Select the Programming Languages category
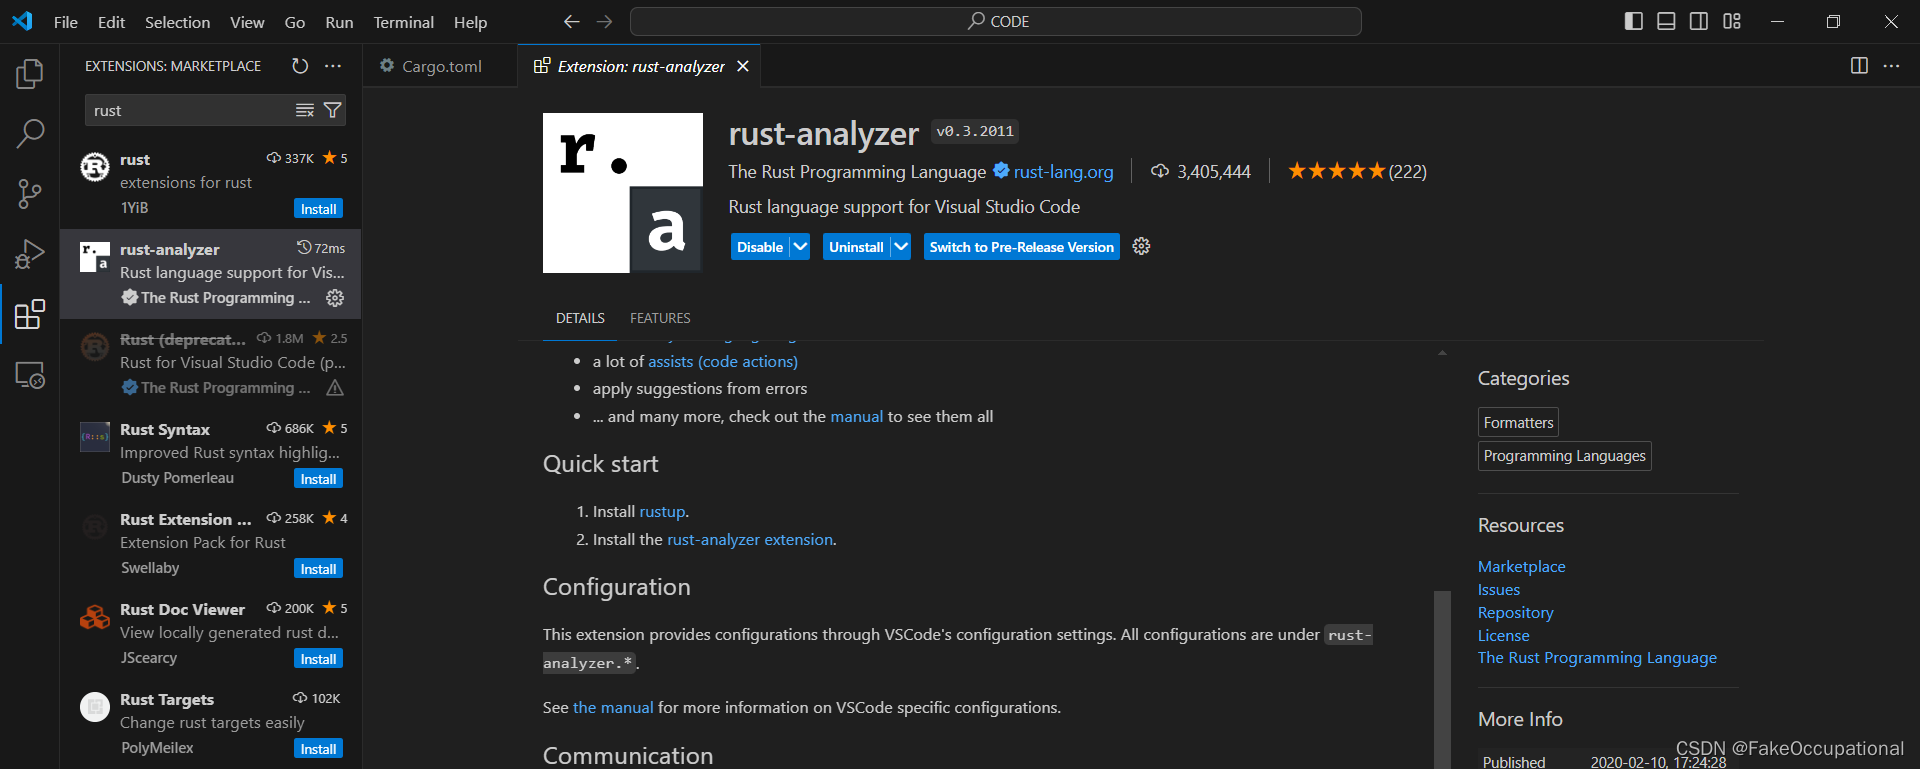The image size is (1920, 769). click(1564, 455)
